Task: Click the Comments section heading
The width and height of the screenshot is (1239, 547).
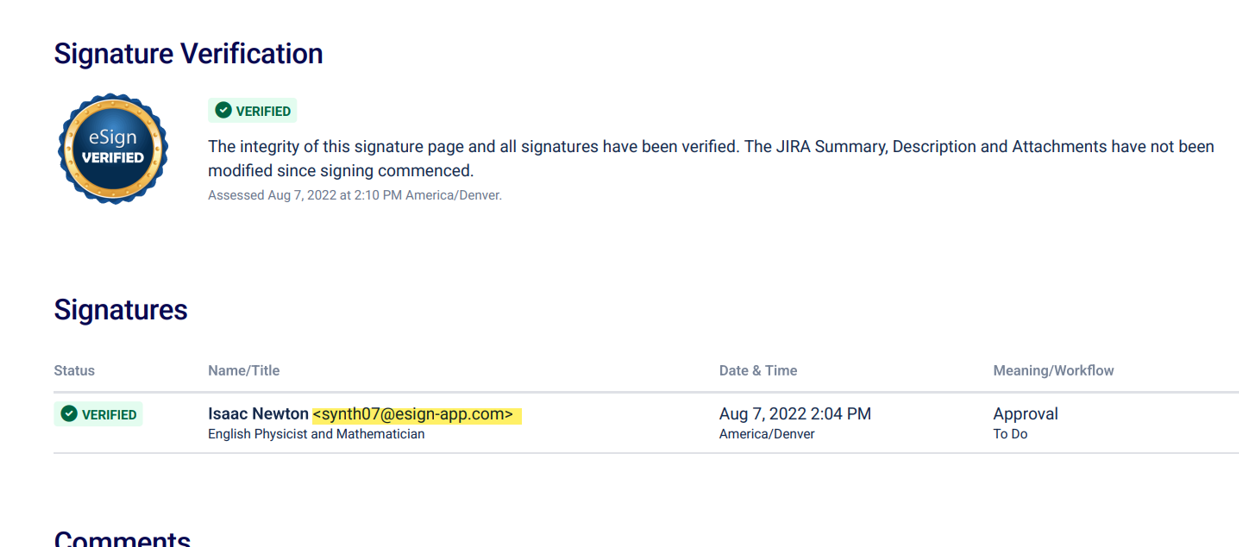Action: (122, 539)
